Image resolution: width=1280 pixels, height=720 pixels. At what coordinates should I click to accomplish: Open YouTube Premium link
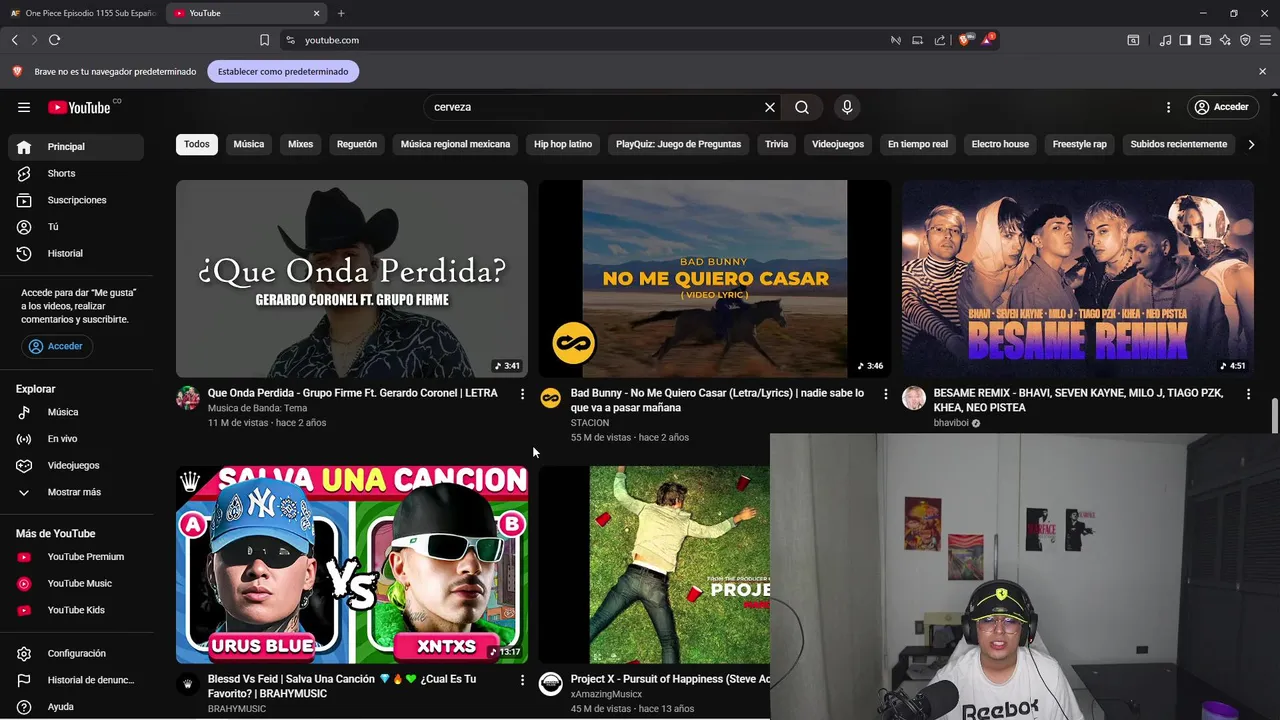76,557
